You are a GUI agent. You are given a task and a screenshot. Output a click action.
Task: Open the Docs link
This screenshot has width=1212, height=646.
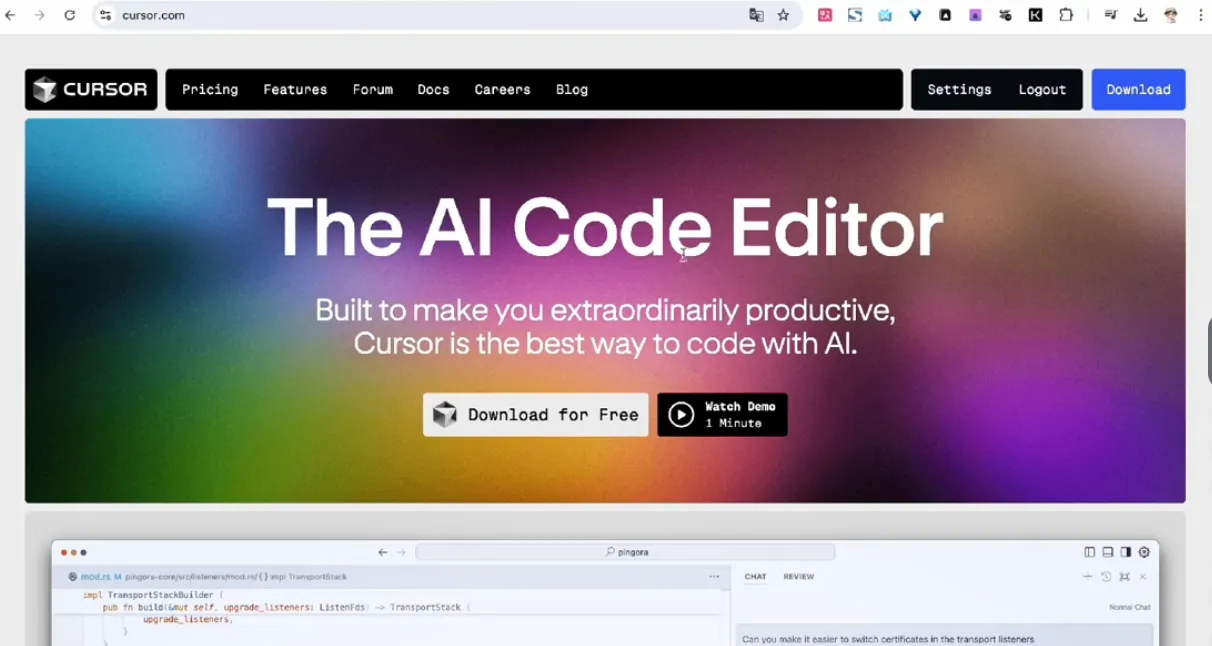[433, 90]
